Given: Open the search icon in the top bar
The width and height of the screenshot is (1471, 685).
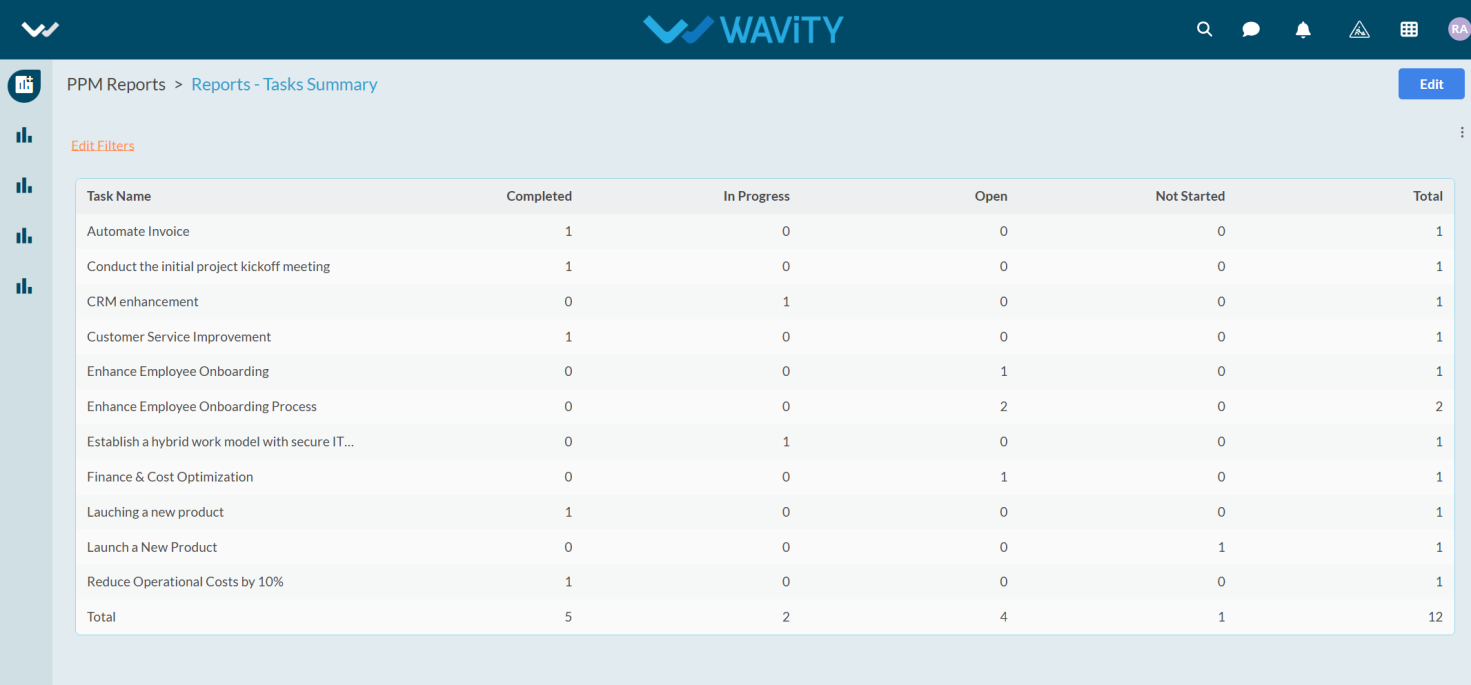Looking at the screenshot, I should [x=1204, y=29].
